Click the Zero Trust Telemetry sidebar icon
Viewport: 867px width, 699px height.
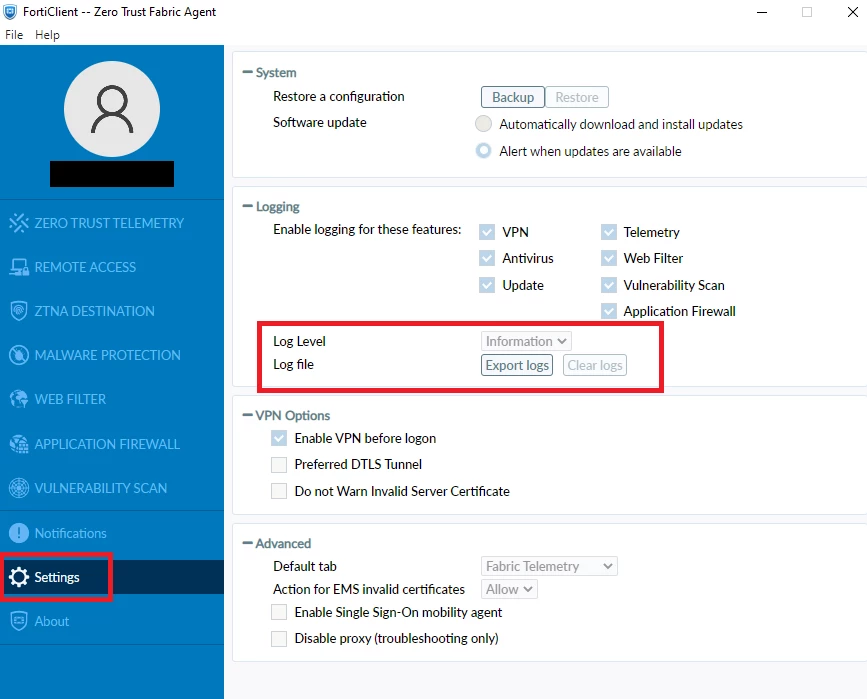(x=19, y=223)
